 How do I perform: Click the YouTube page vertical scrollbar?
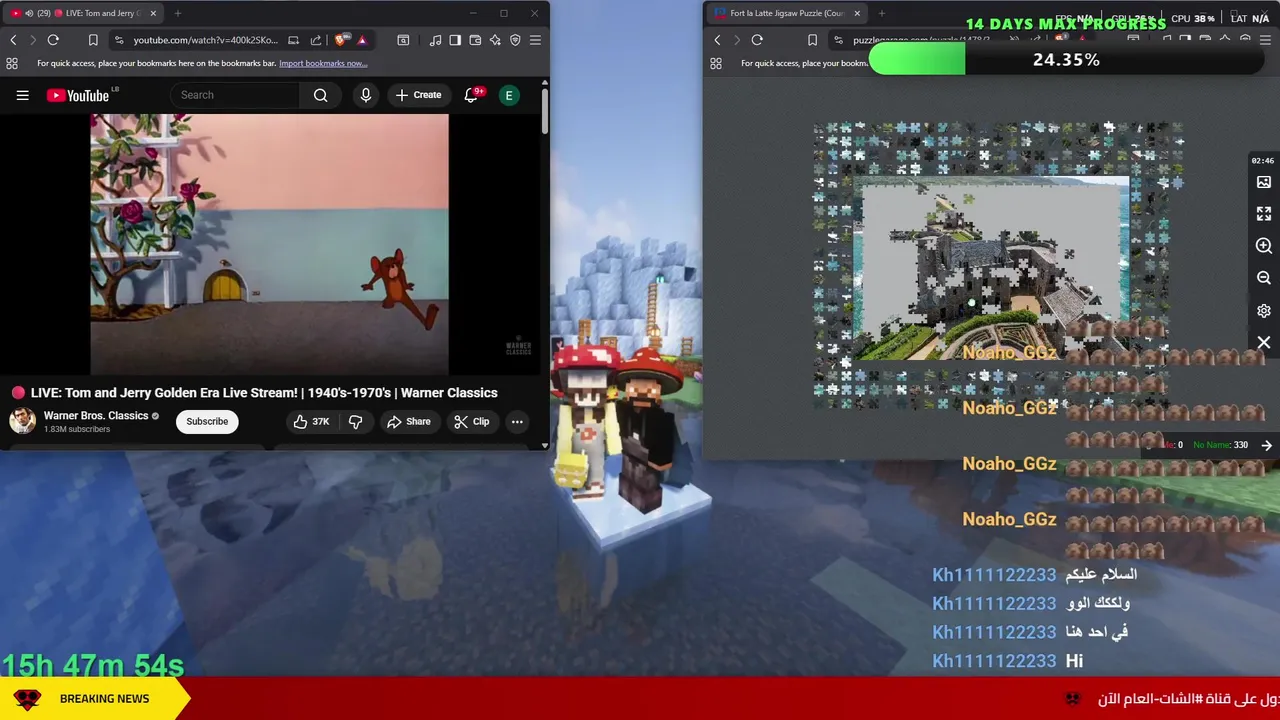click(x=544, y=110)
